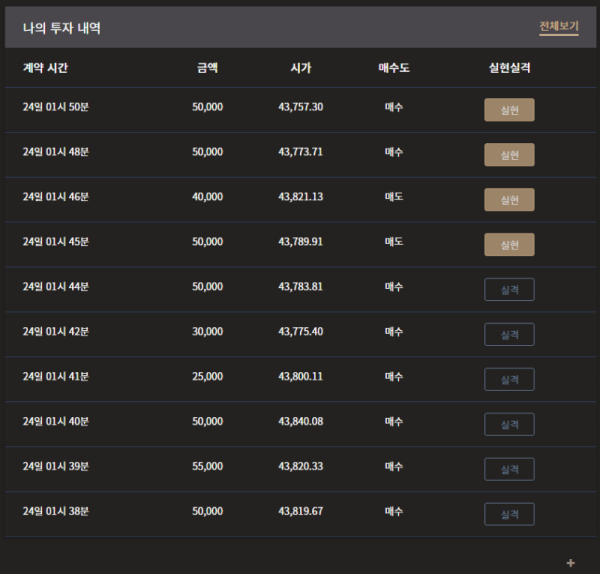Select the 시가 column header

coord(301,68)
